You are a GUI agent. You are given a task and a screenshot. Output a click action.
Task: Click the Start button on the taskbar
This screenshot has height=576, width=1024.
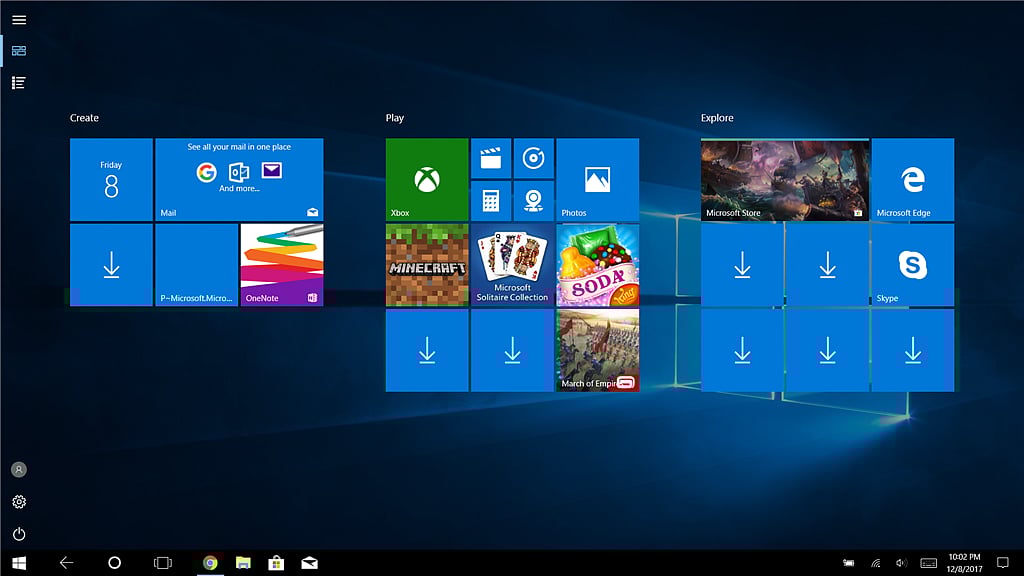pos(19,563)
